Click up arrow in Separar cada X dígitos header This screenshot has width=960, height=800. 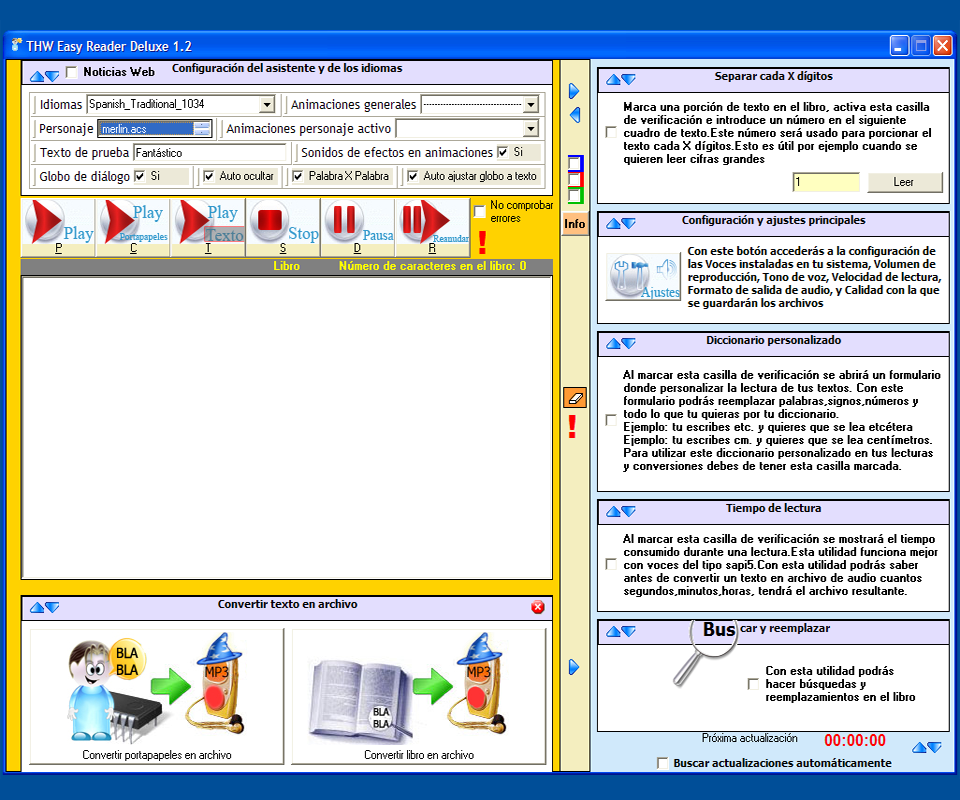click(x=613, y=80)
